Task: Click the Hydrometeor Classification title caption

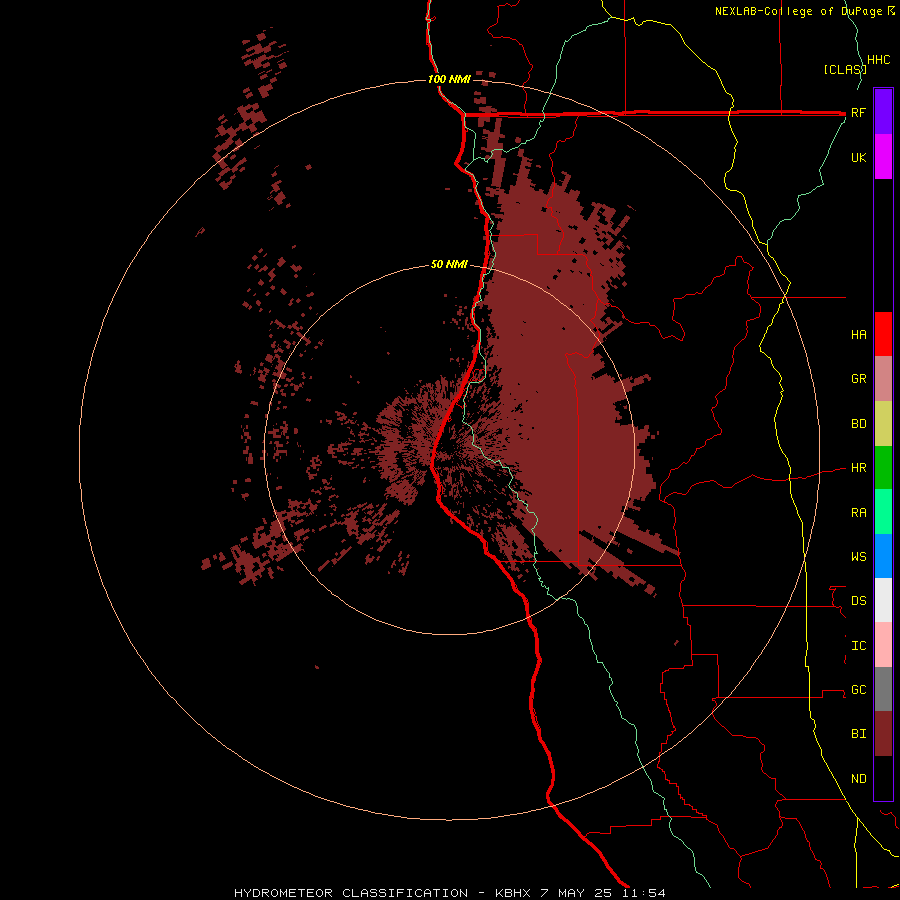Action: coord(351,893)
